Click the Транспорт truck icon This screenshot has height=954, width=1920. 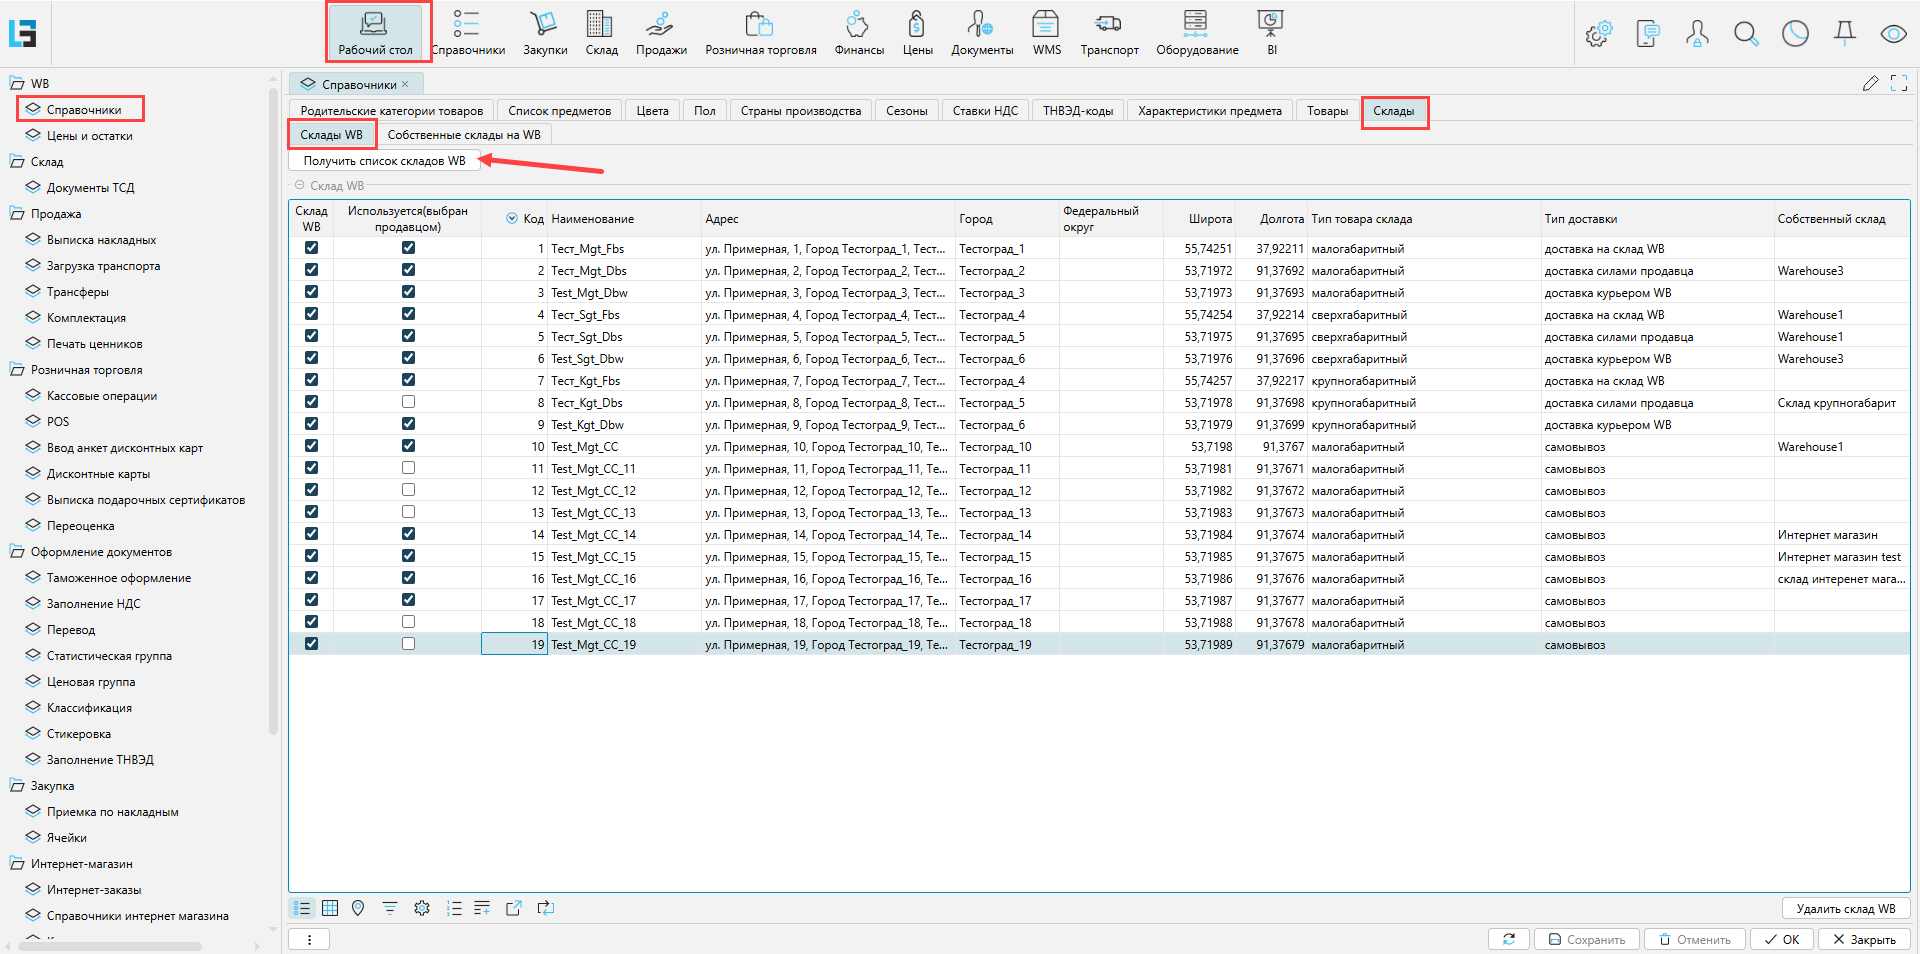tap(1108, 32)
